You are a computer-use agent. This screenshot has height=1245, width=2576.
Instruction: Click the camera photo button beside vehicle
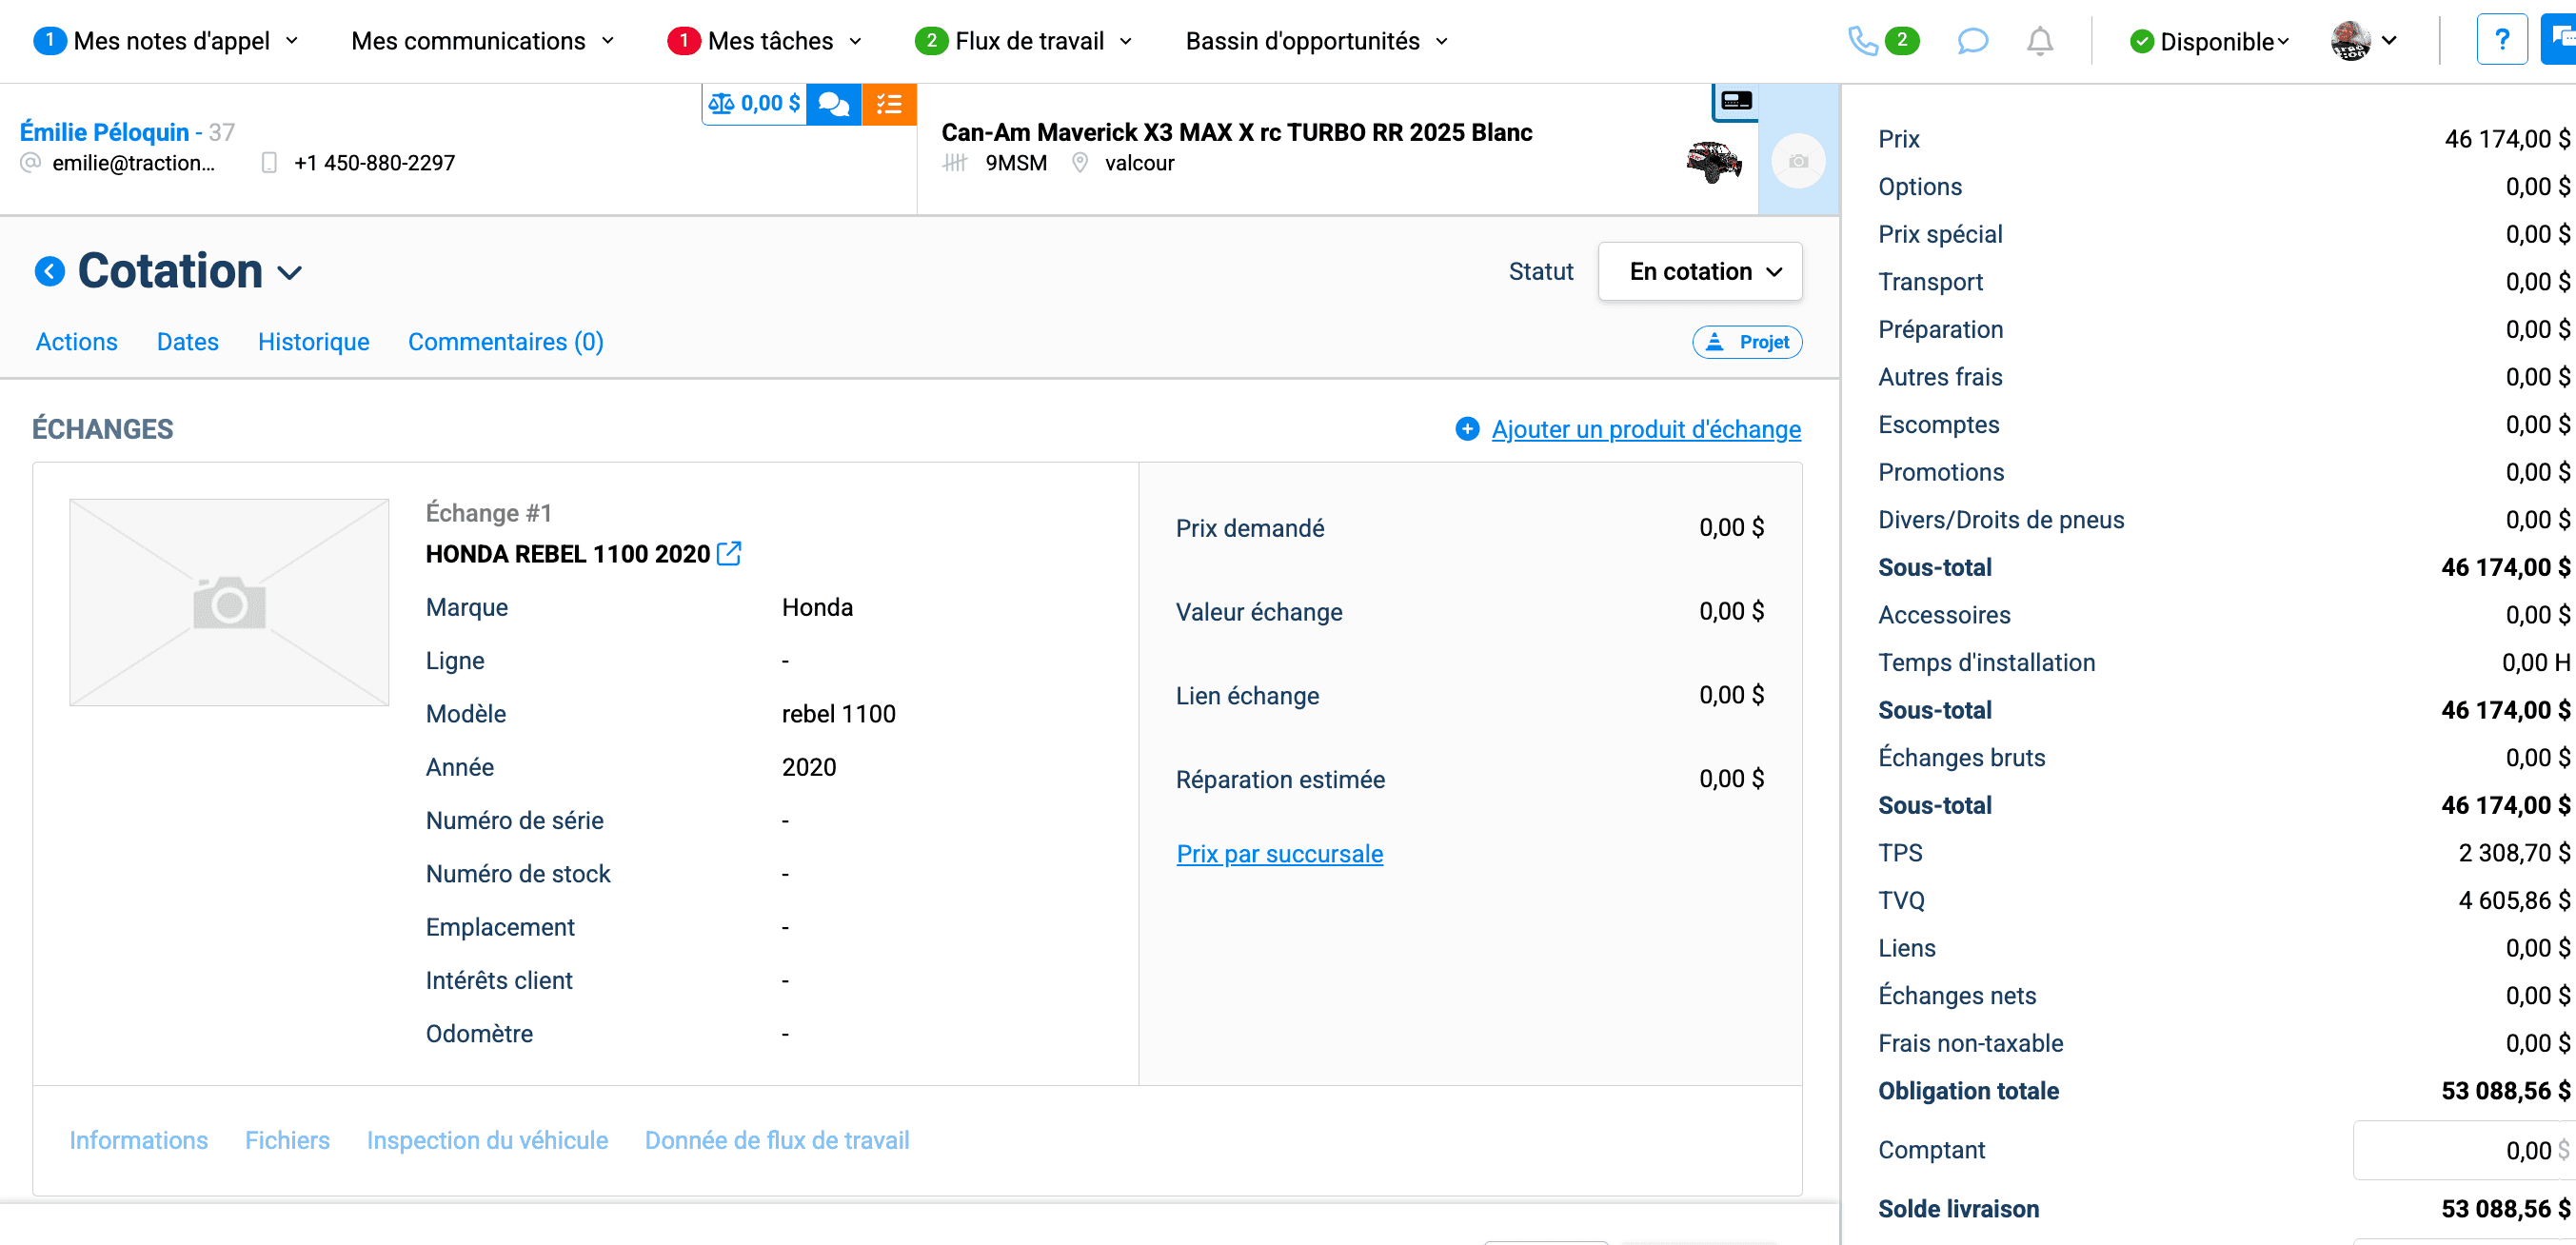pos(1798,161)
